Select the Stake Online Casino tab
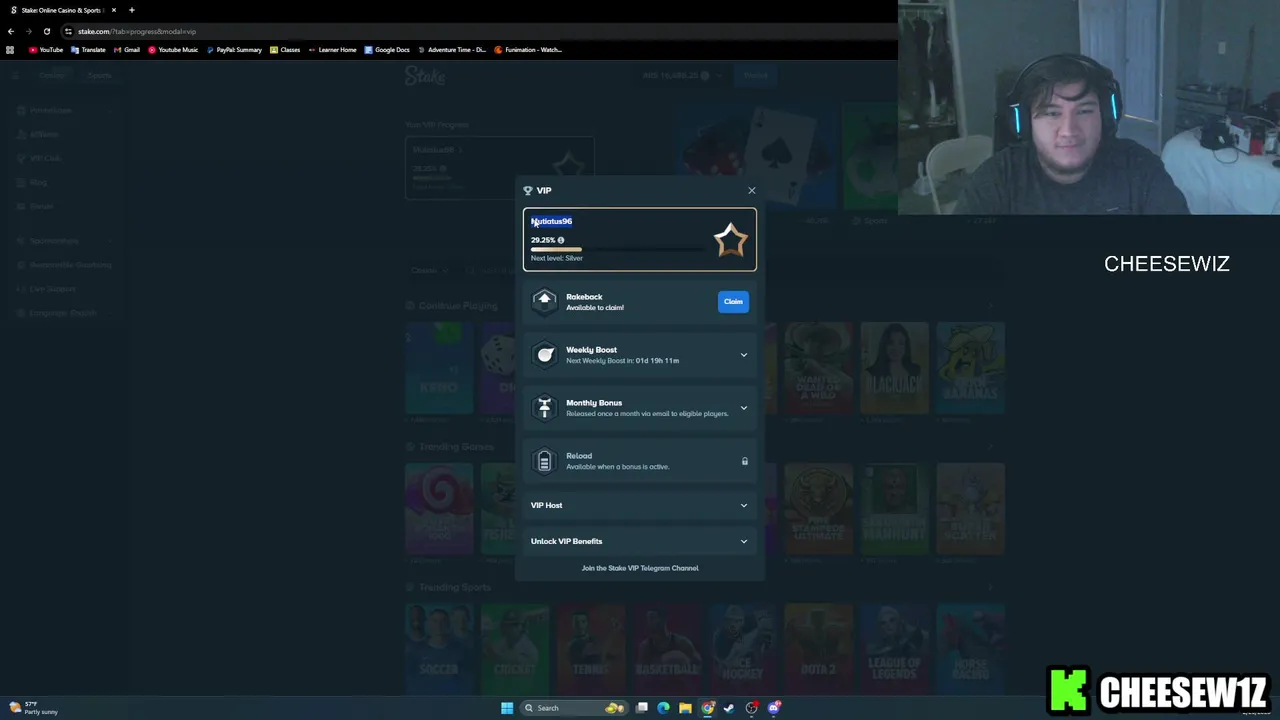1280x720 pixels. (62, 10)
